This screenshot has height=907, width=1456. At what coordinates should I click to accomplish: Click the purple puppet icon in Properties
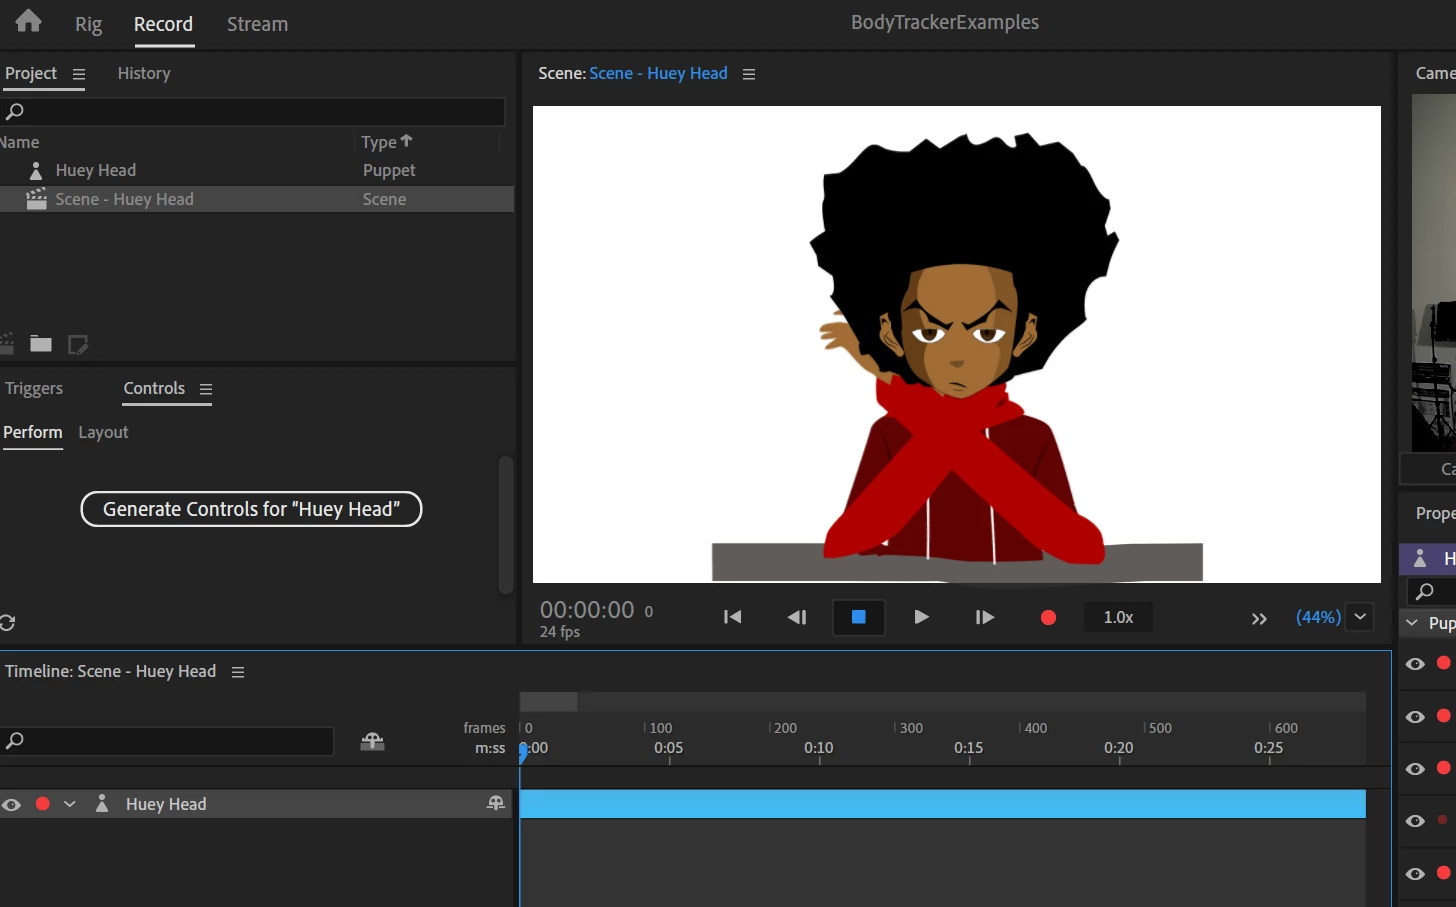point(1420,558)
